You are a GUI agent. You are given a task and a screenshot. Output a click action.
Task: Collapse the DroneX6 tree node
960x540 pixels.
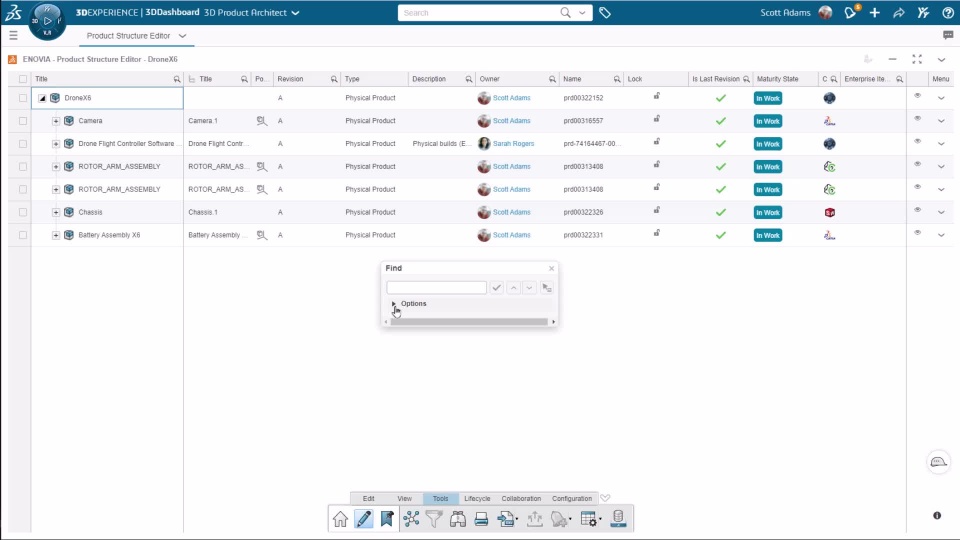[42, 98]
